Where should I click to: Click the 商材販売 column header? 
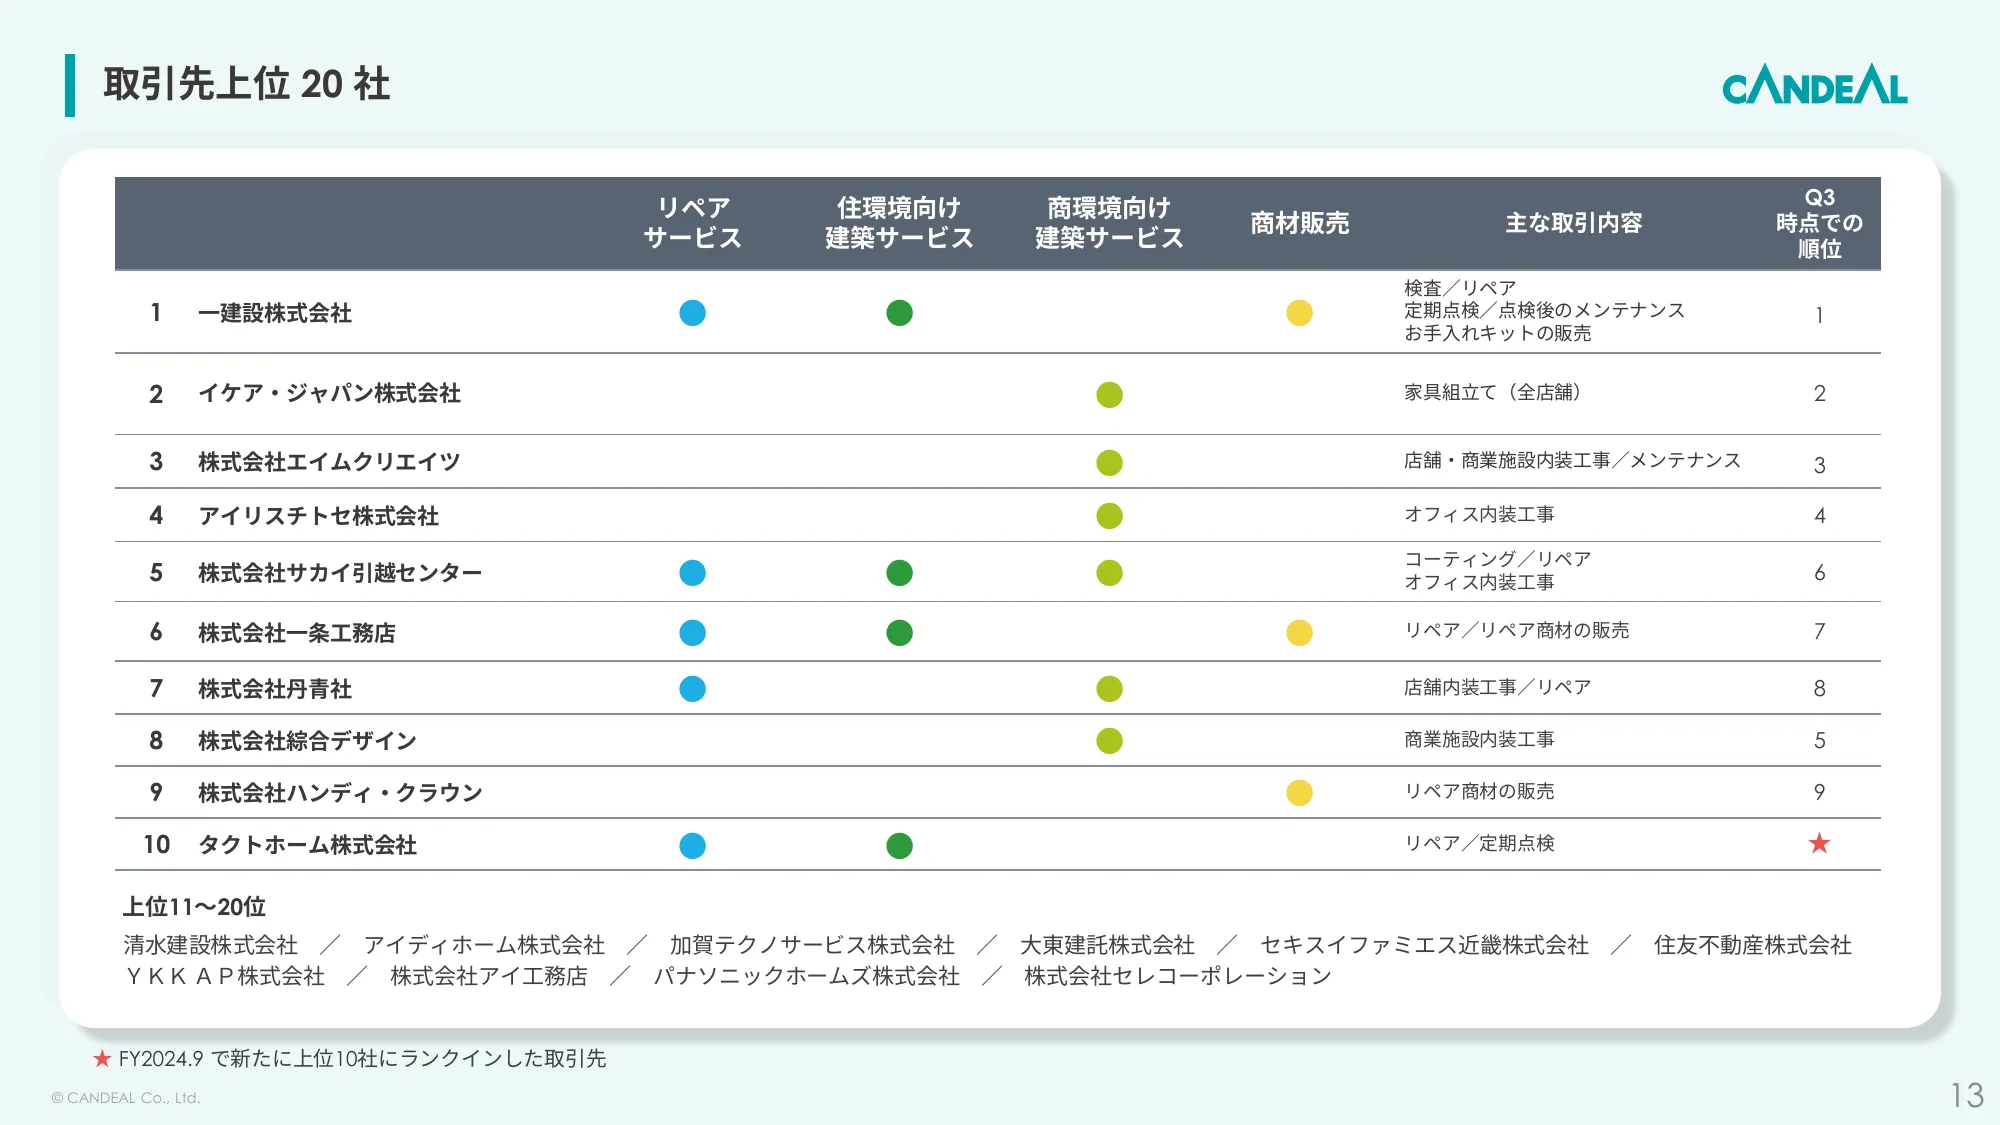point(1299,222)
